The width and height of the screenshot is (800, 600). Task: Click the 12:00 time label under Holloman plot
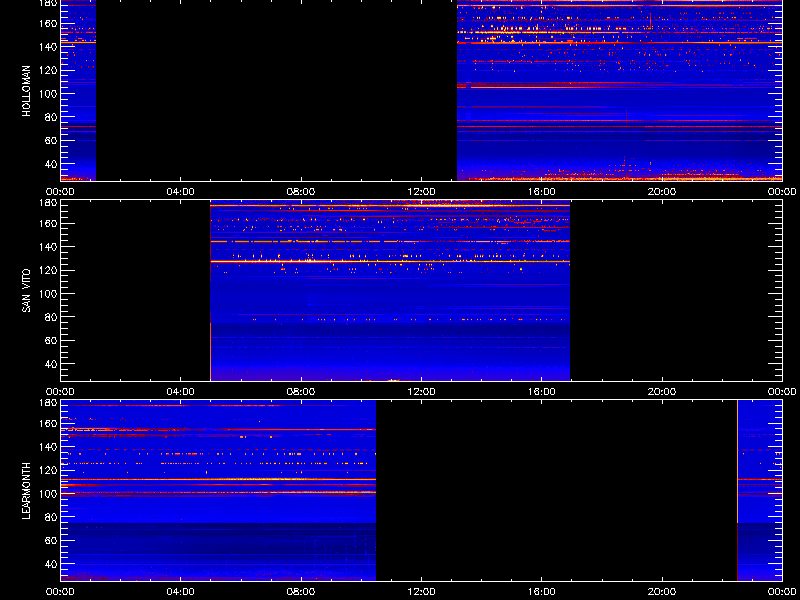tap(421, 192)
